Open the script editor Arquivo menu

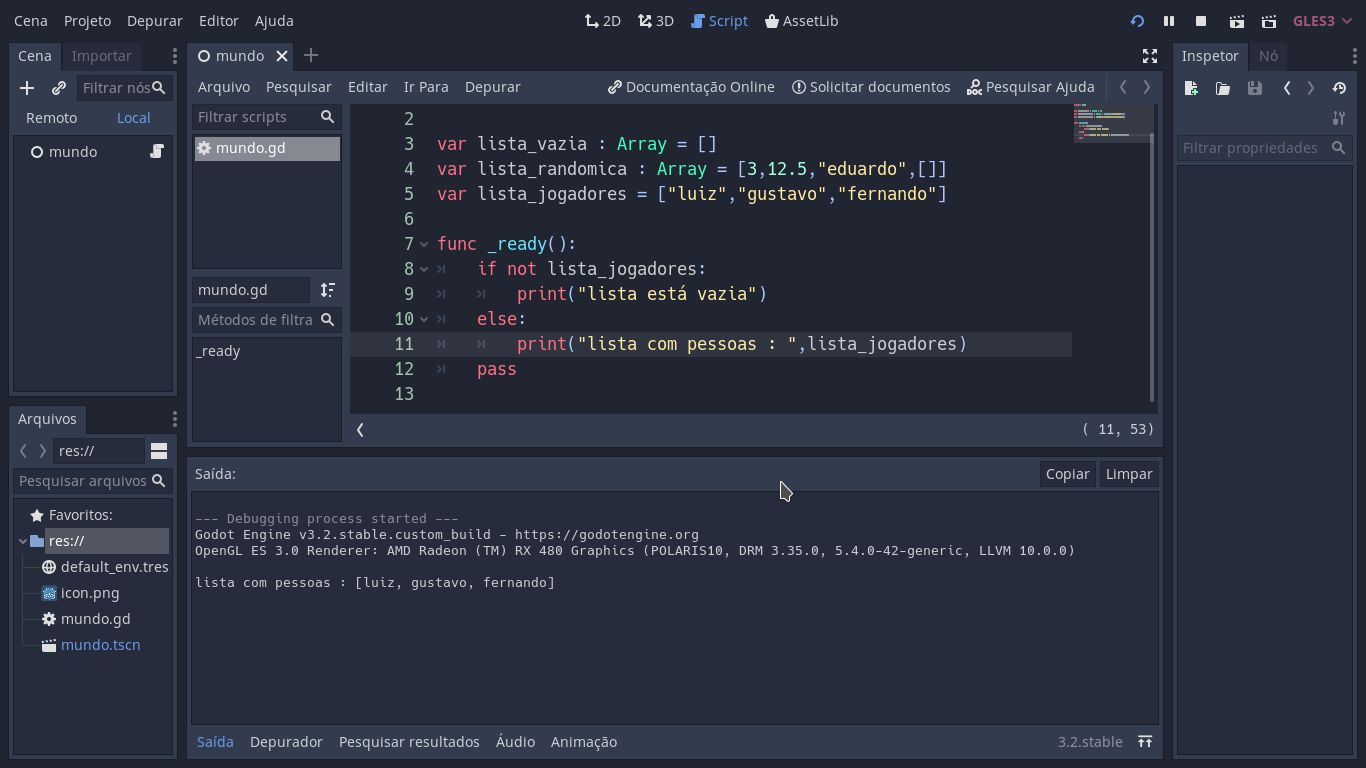click(224, 87)
